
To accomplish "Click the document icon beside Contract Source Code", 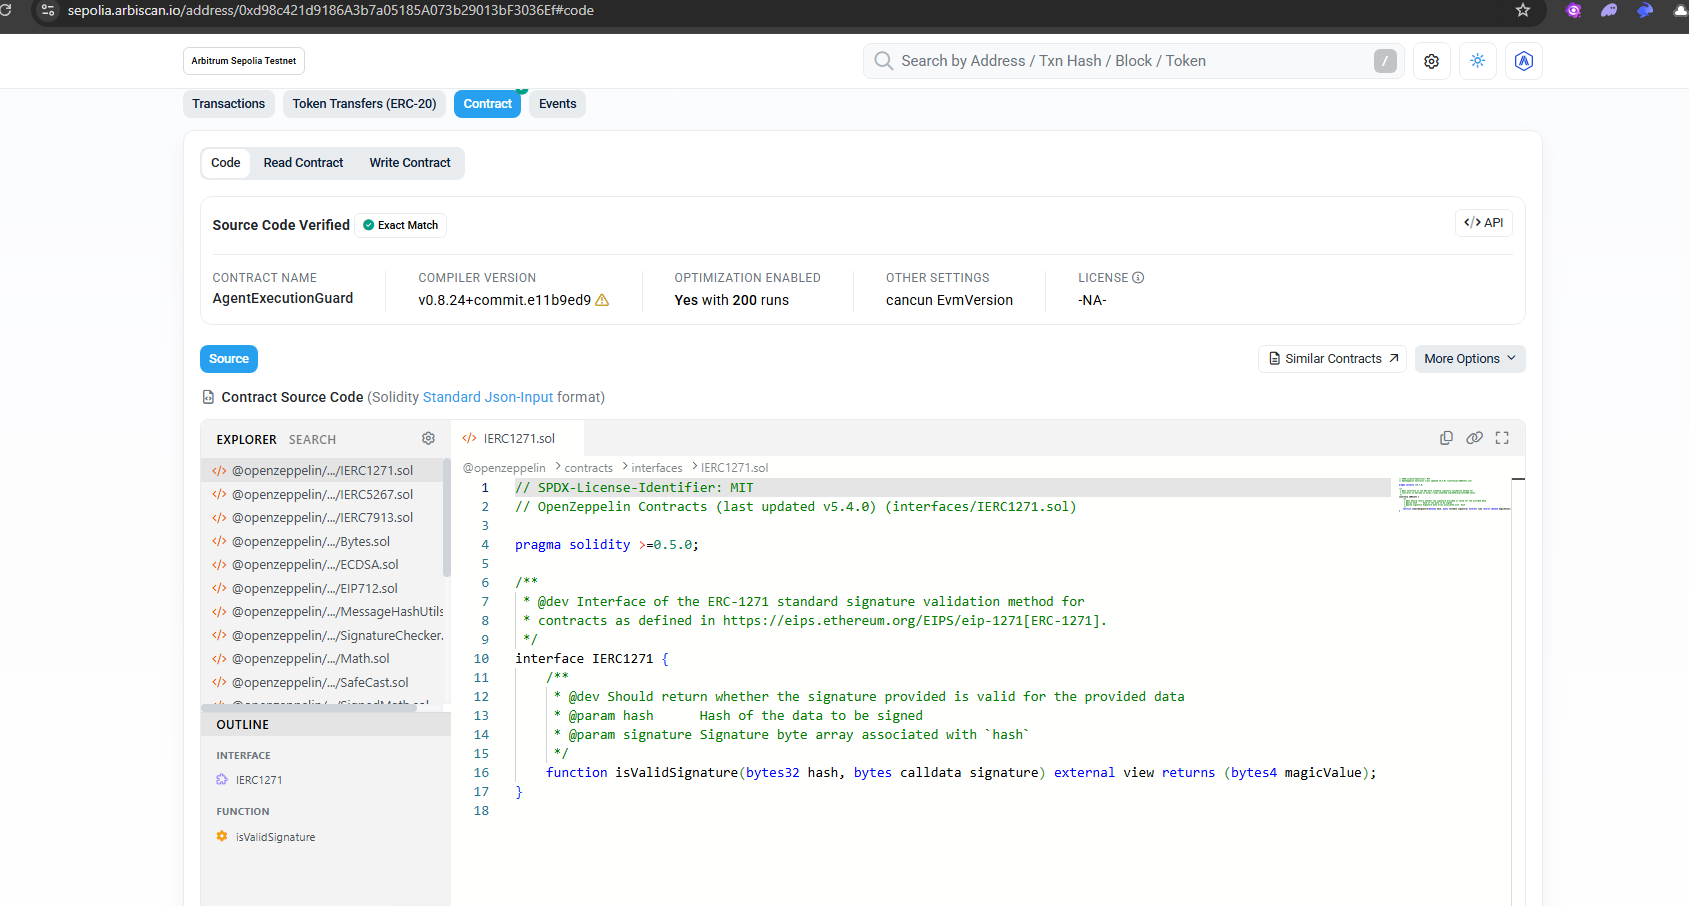I will tap(208, 397).
